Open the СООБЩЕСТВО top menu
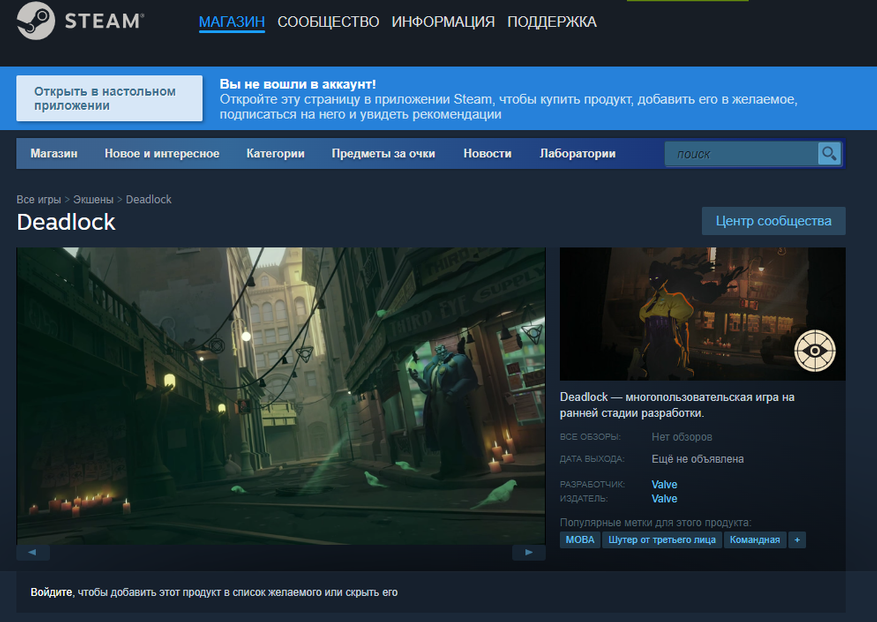The image size is (877, 622). click(x=328, y=22)
